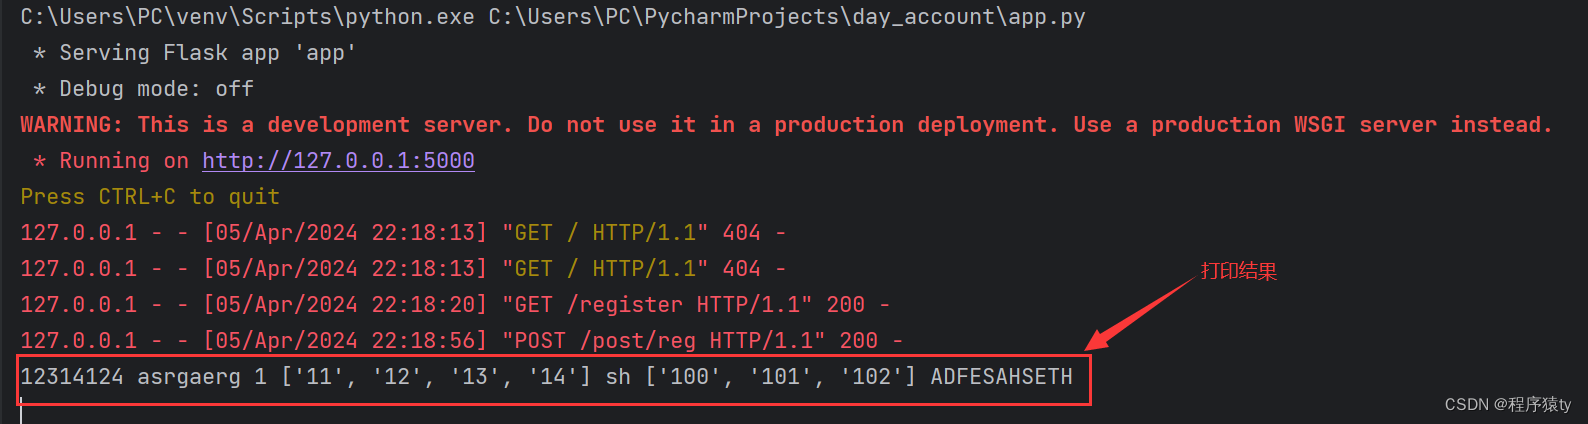Click the 'sh' value in printed output

pyautogui.click(x=618, y=377)
